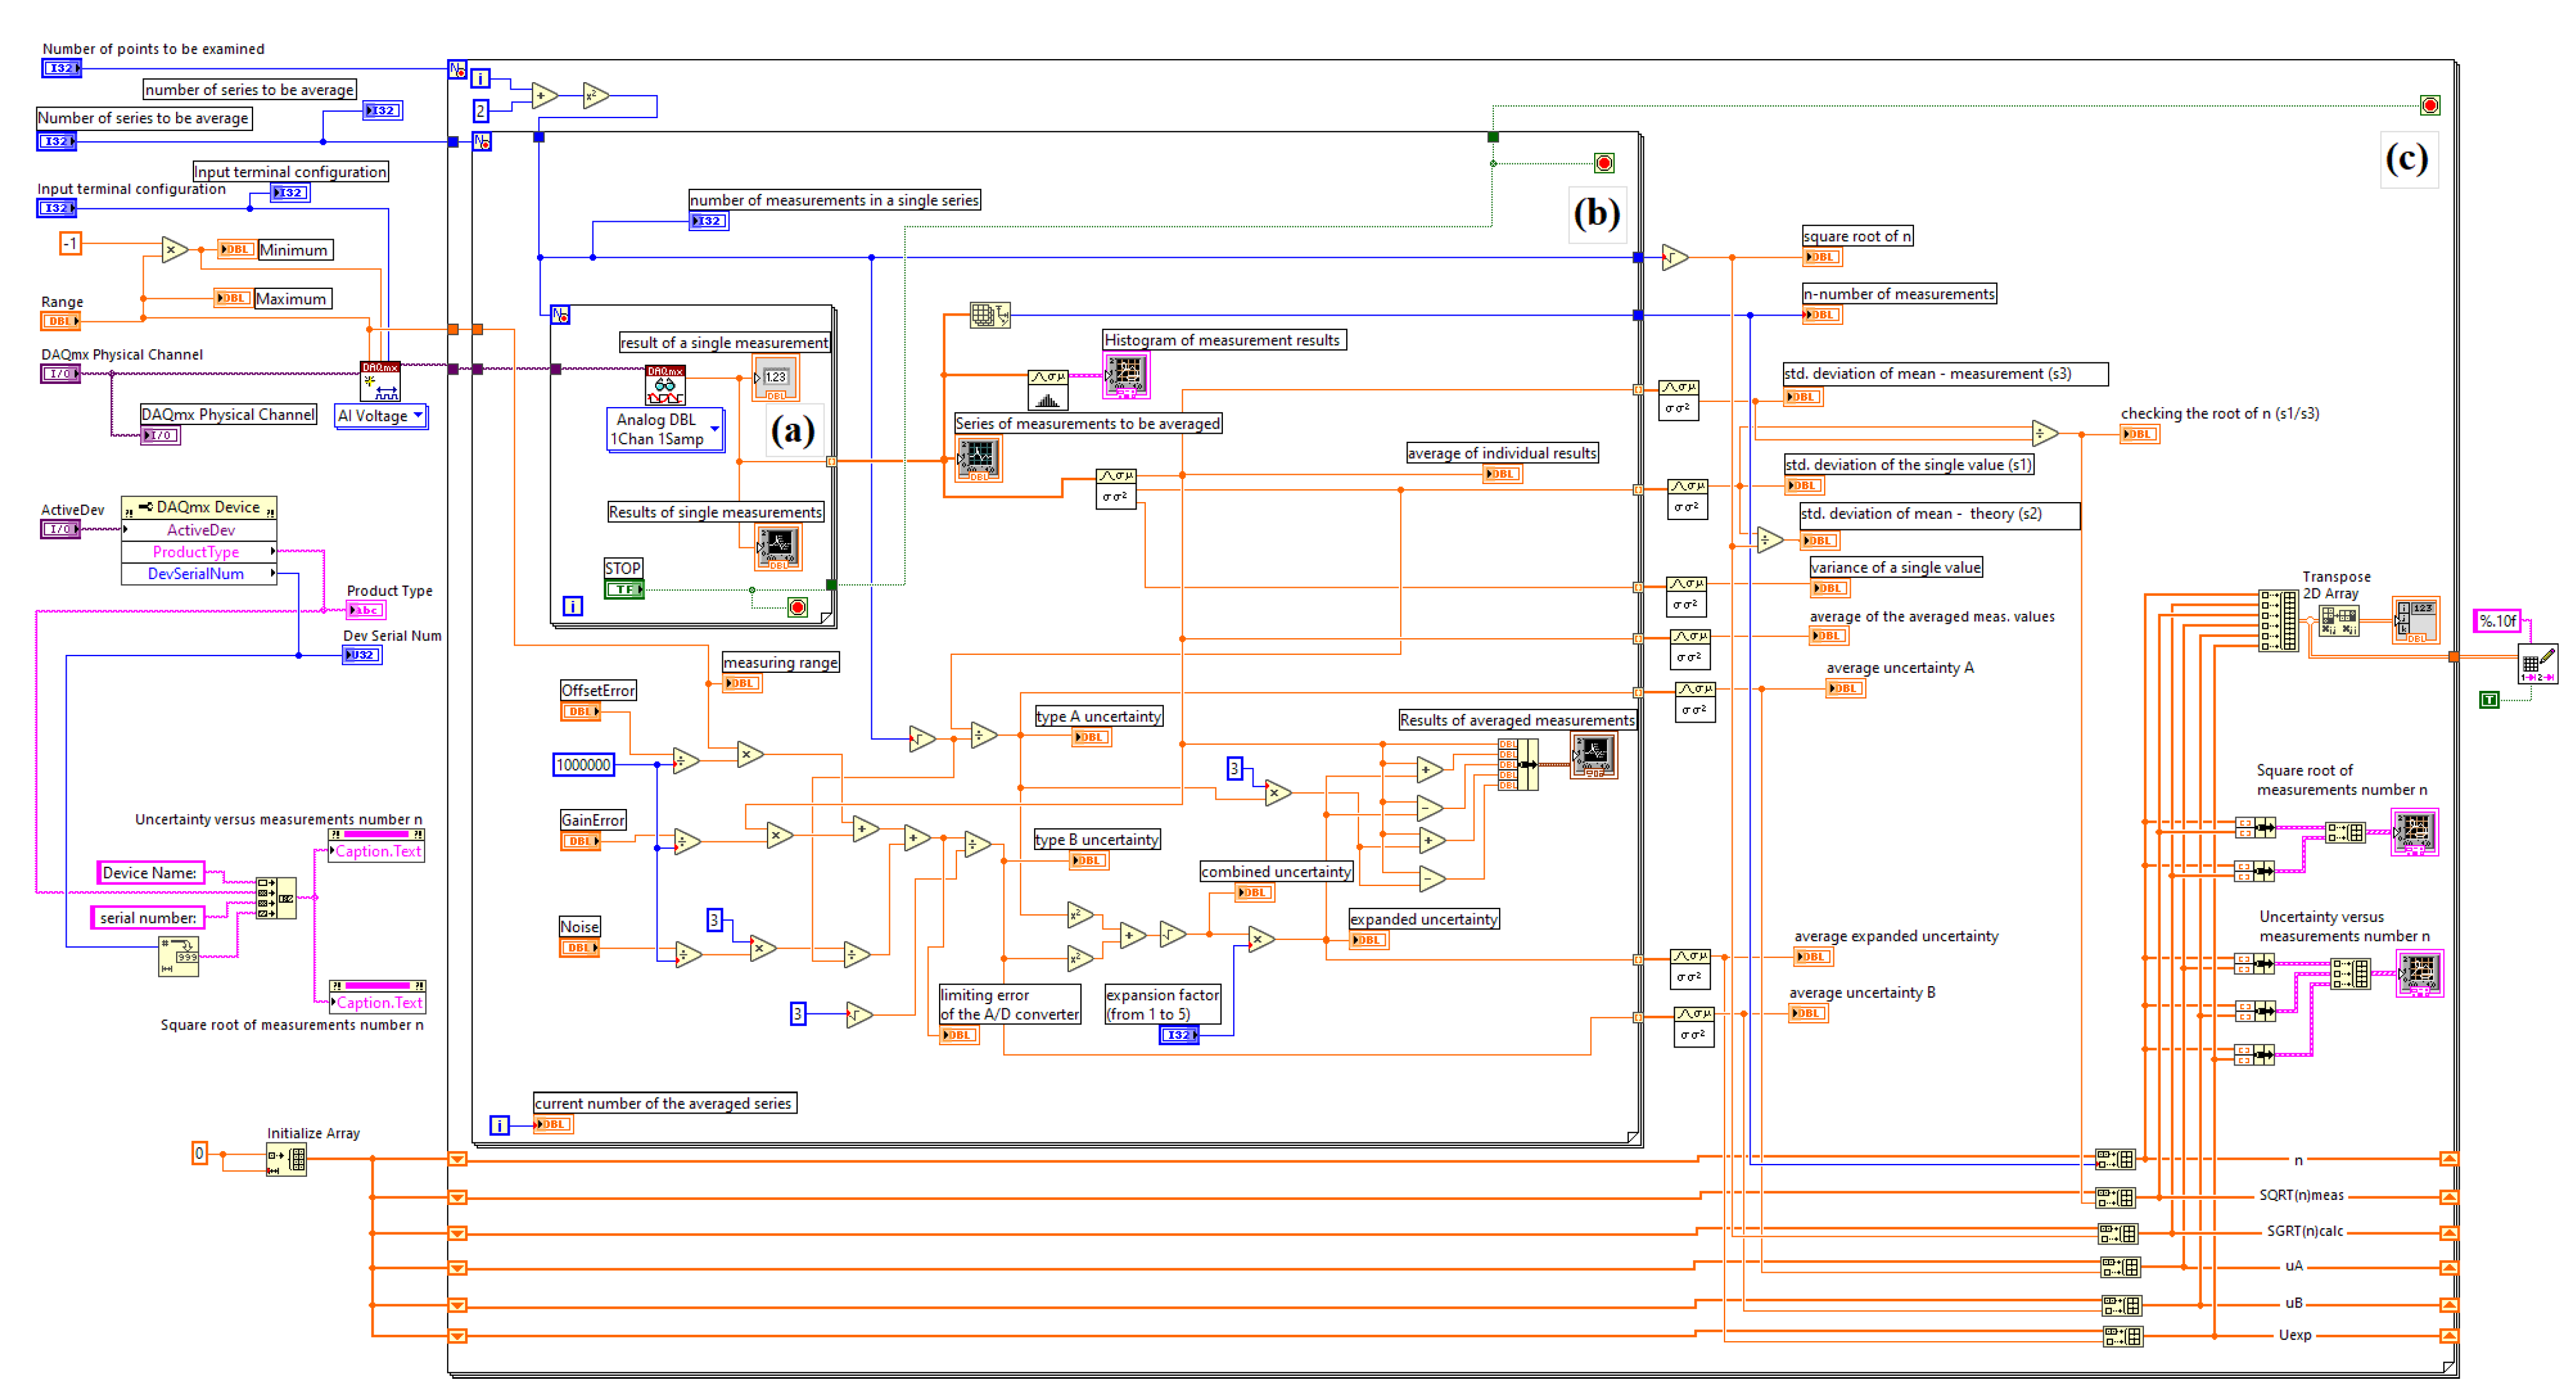Click the DAQmx Create Channel node
Image resolution: width=2576 pixels, height=1395 pixels.
tap(380, 382)
